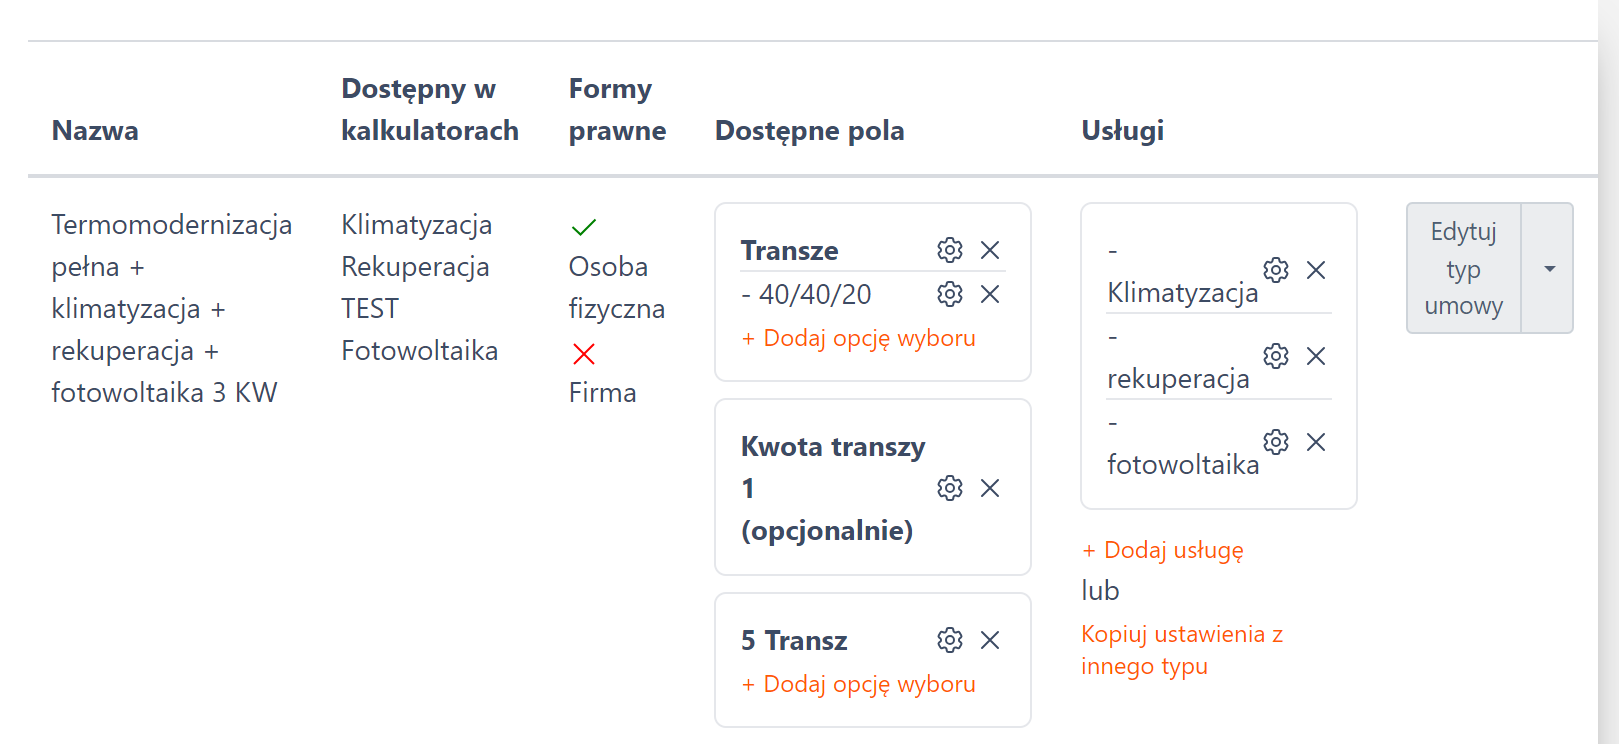Click Dodaj opcję wyboru under 5 Transz
The width and height of the screenshot is (1619, 744).
pos(859,684)
